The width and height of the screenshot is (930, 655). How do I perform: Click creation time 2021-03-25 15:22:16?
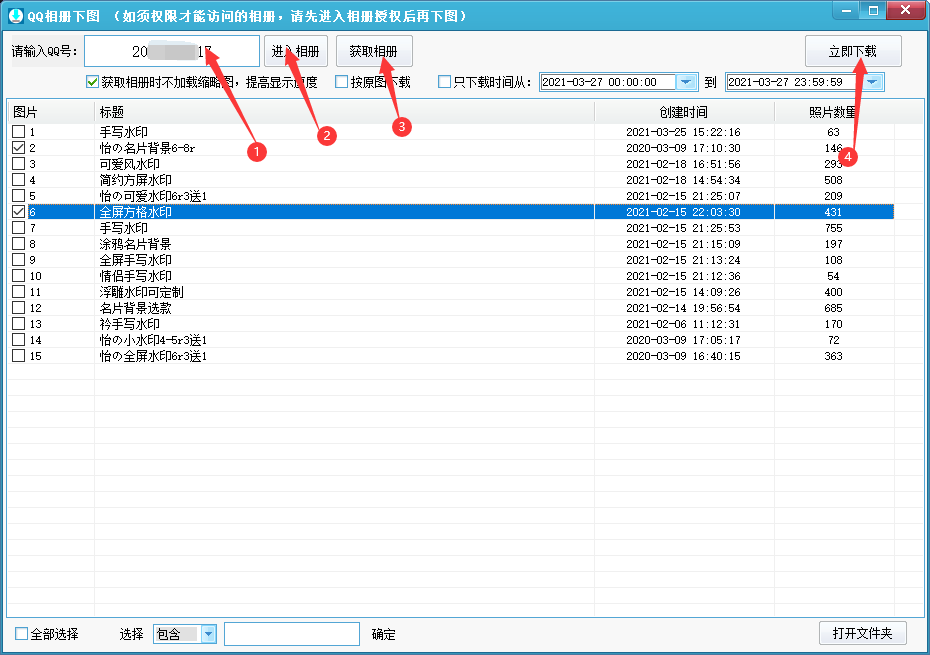[683, 132]
